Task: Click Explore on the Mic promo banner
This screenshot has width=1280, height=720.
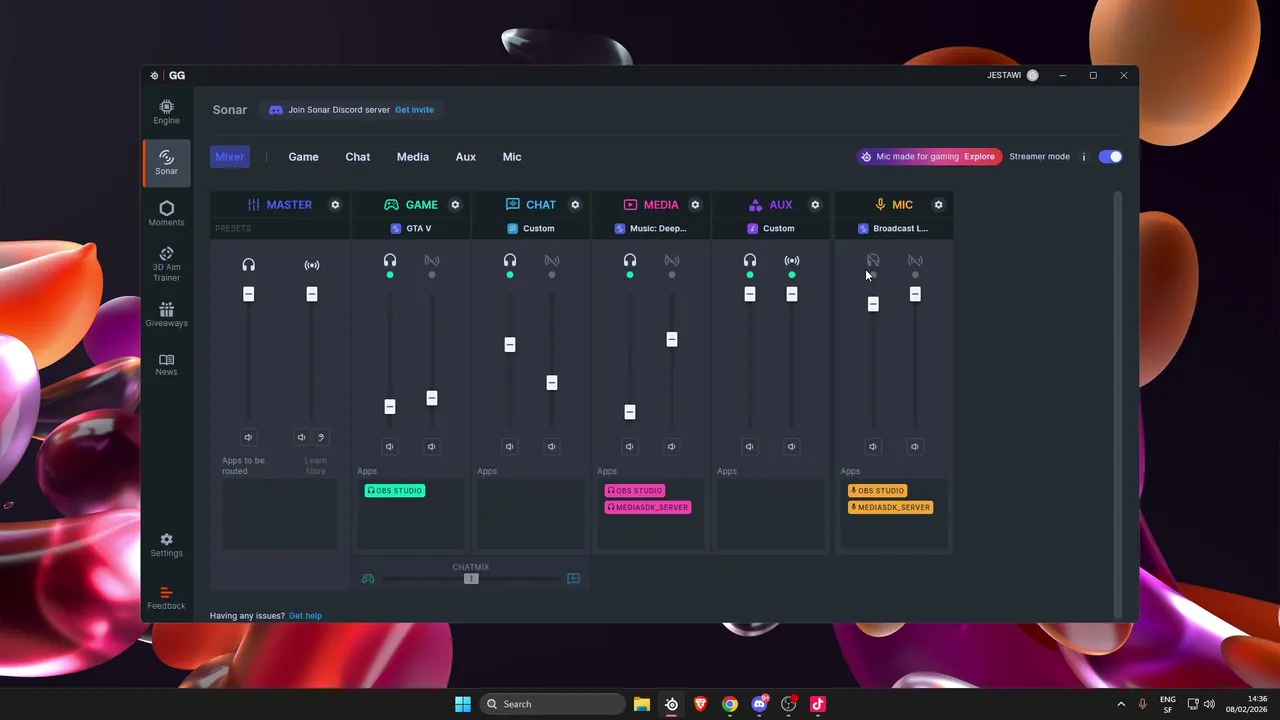Action: click(x=979, y=157)
